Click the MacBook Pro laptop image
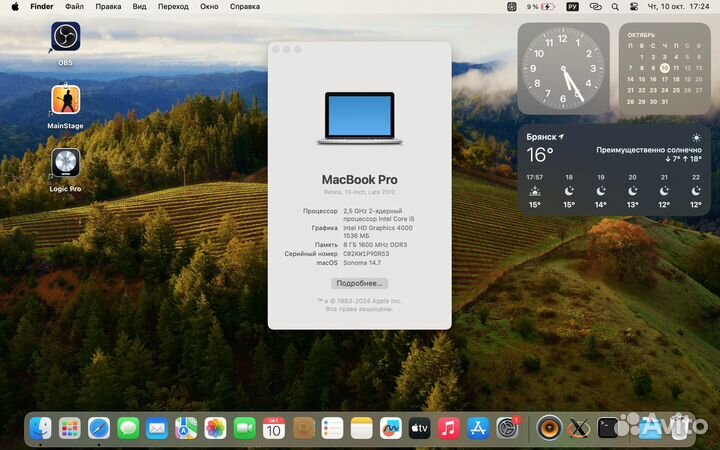The width and height of the screenshot is (720, 450). click(360, 118)
